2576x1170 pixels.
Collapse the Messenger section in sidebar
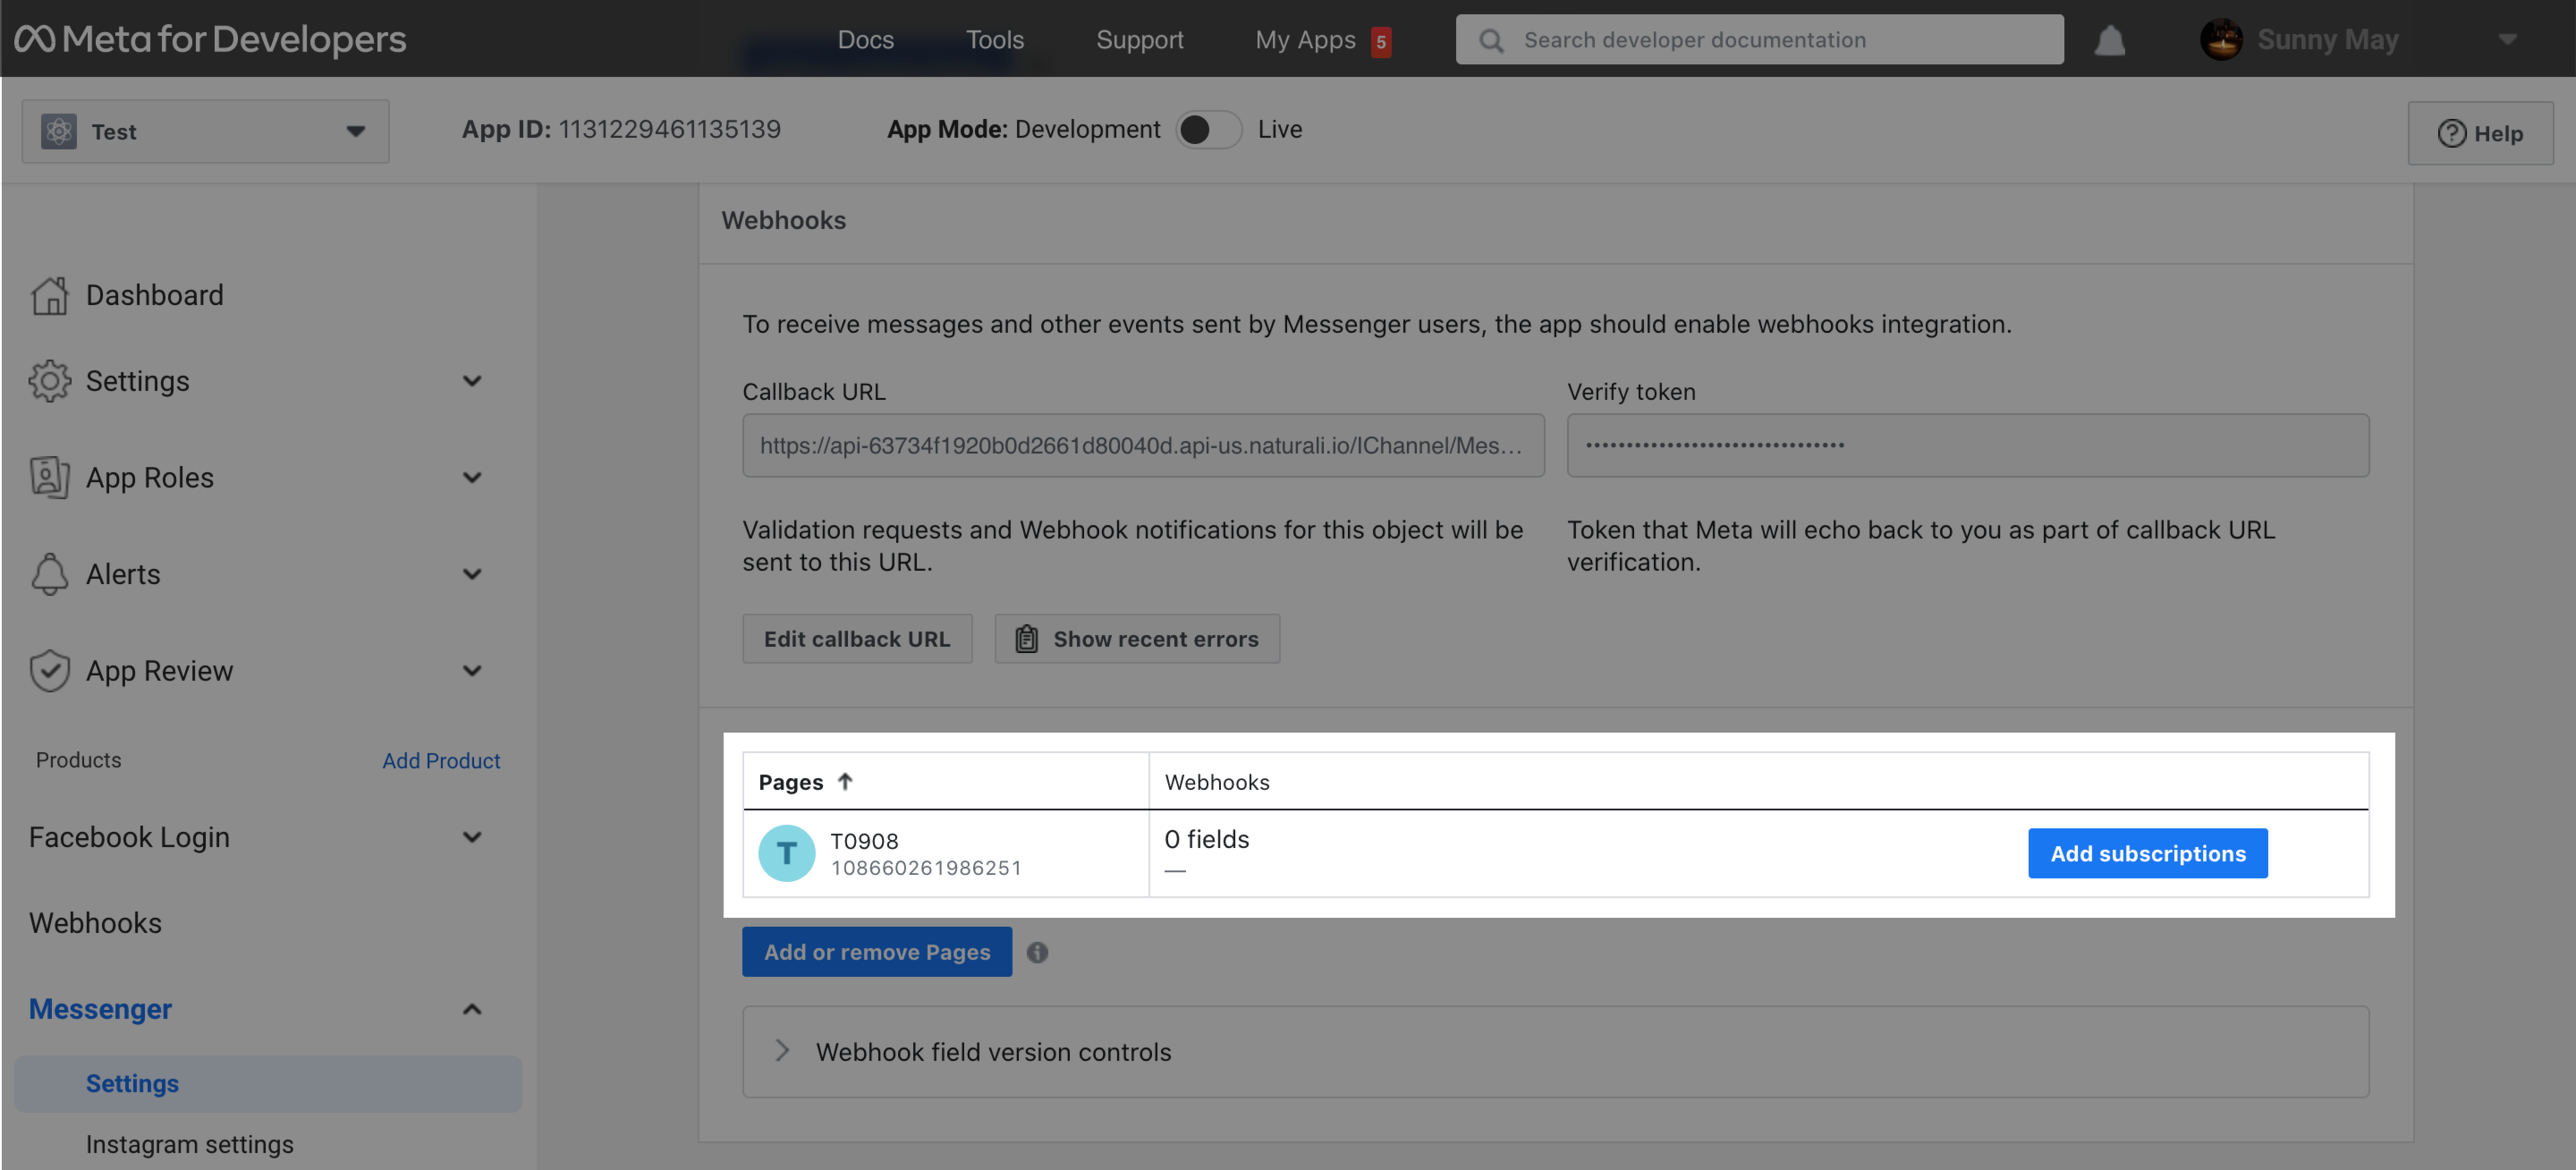tap(472, 1009)
